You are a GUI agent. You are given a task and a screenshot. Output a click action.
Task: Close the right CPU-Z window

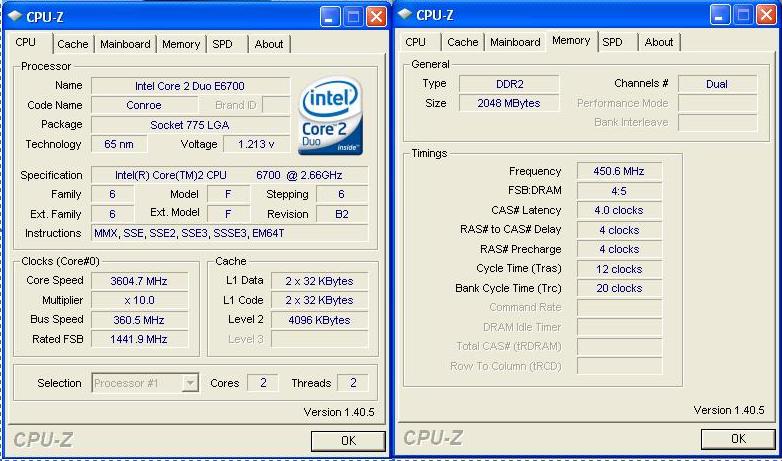pos(766,15)
